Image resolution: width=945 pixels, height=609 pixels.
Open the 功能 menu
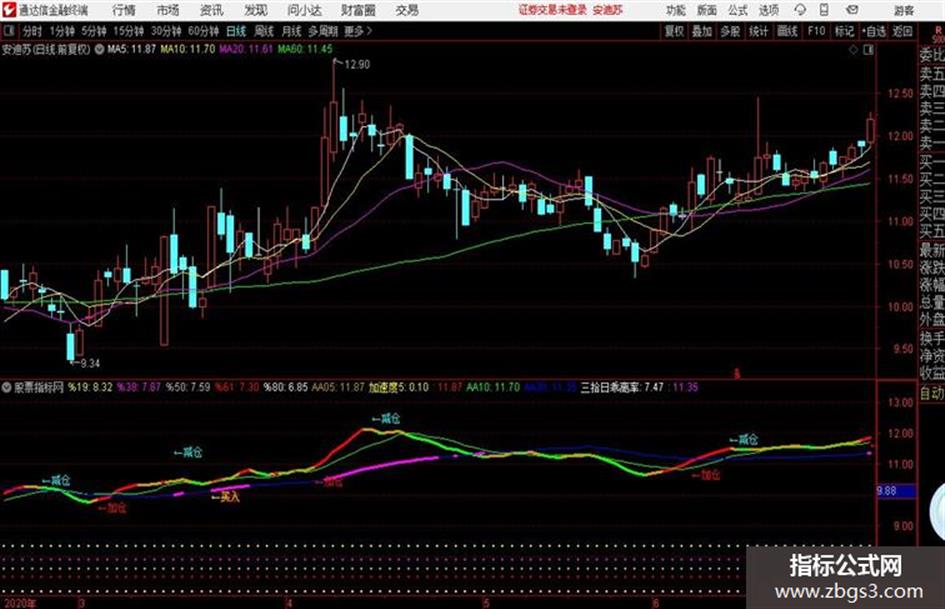click(x=676, y=10)
